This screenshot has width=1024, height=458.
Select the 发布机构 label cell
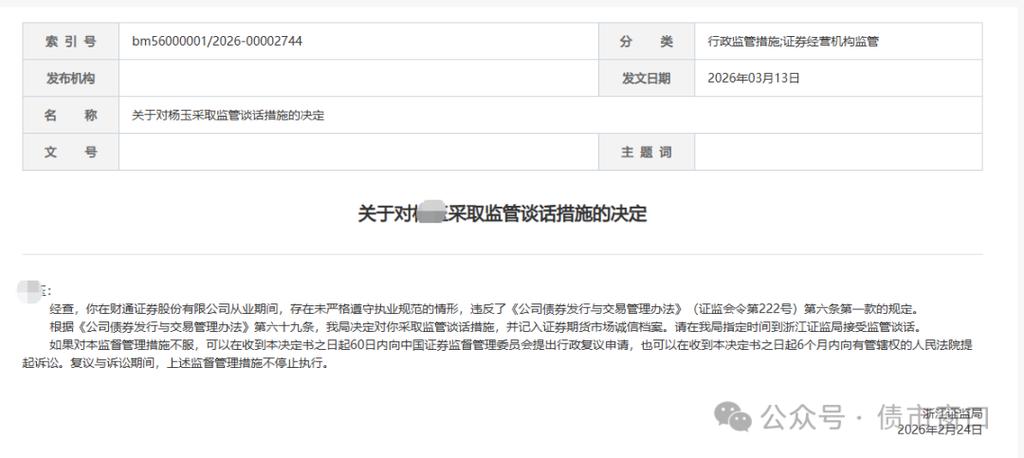[71, 78]
